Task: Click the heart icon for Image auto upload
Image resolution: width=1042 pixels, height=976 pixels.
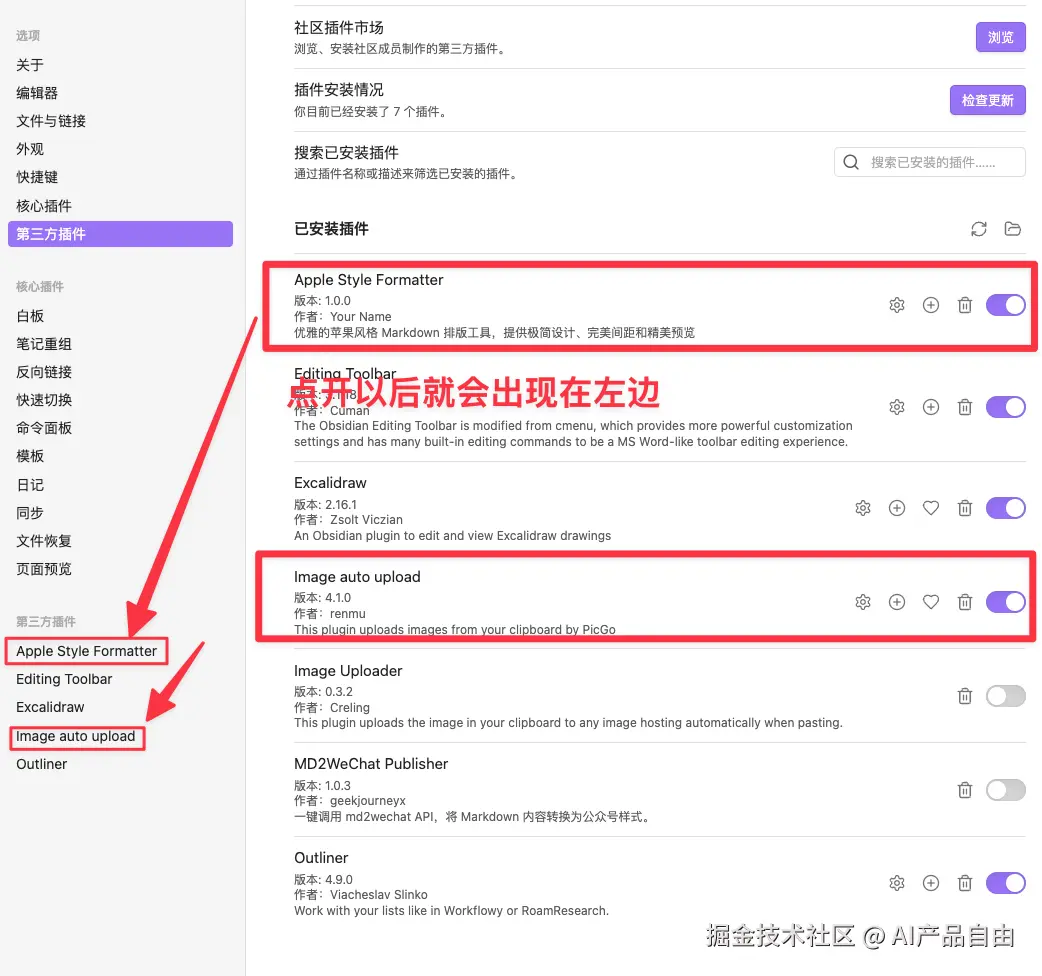Action: click(931, 602)
